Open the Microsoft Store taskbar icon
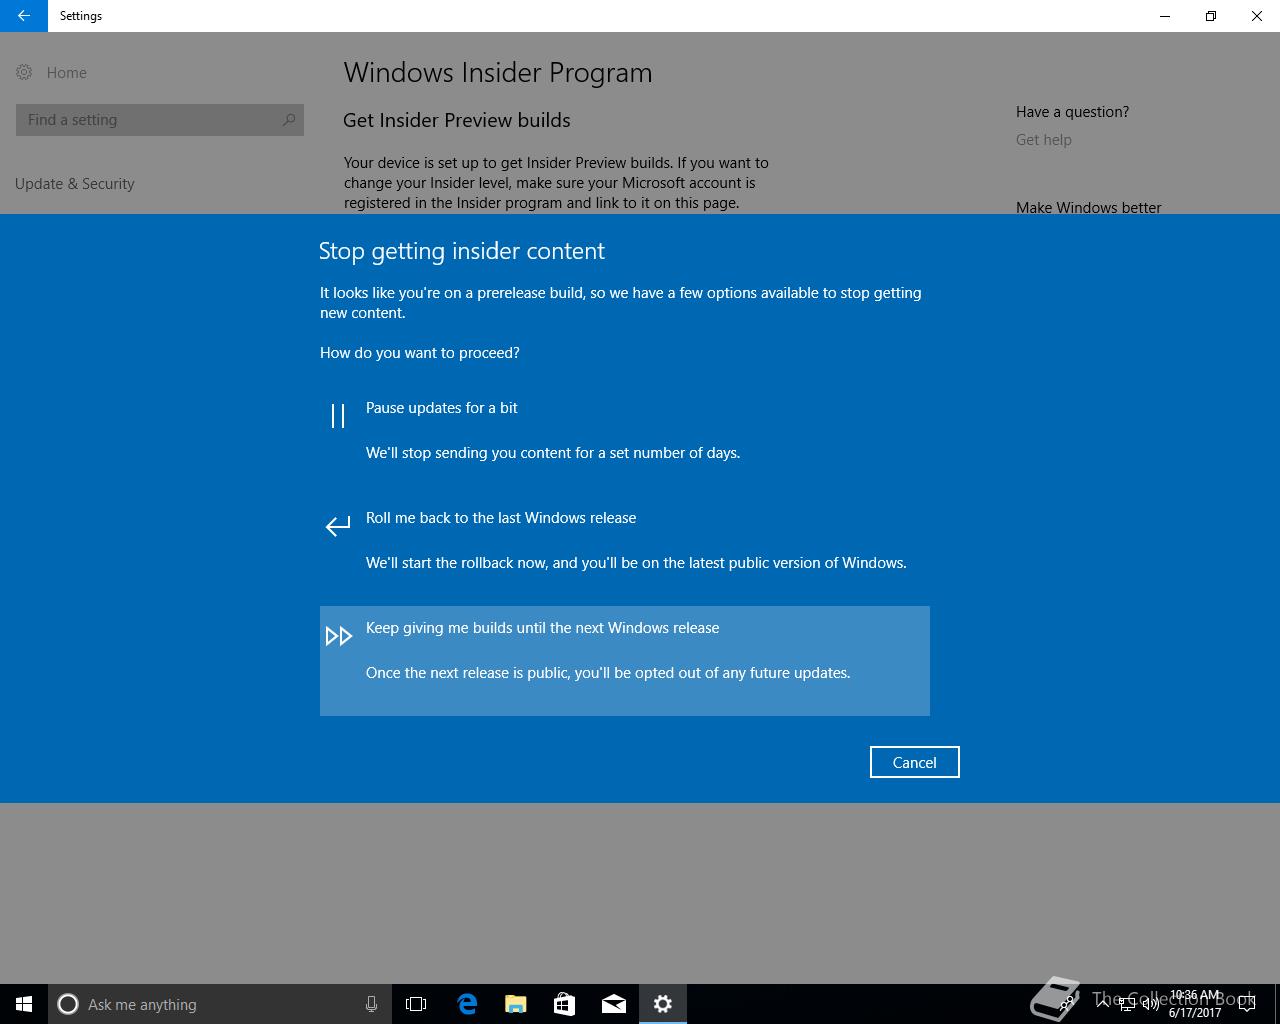This screenshot has width=1280, height=1024. [x=565, y=1004]
